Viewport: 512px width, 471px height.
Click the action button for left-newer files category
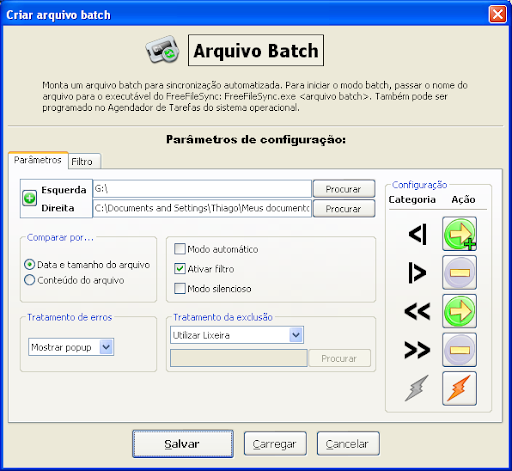click(459, 311)
